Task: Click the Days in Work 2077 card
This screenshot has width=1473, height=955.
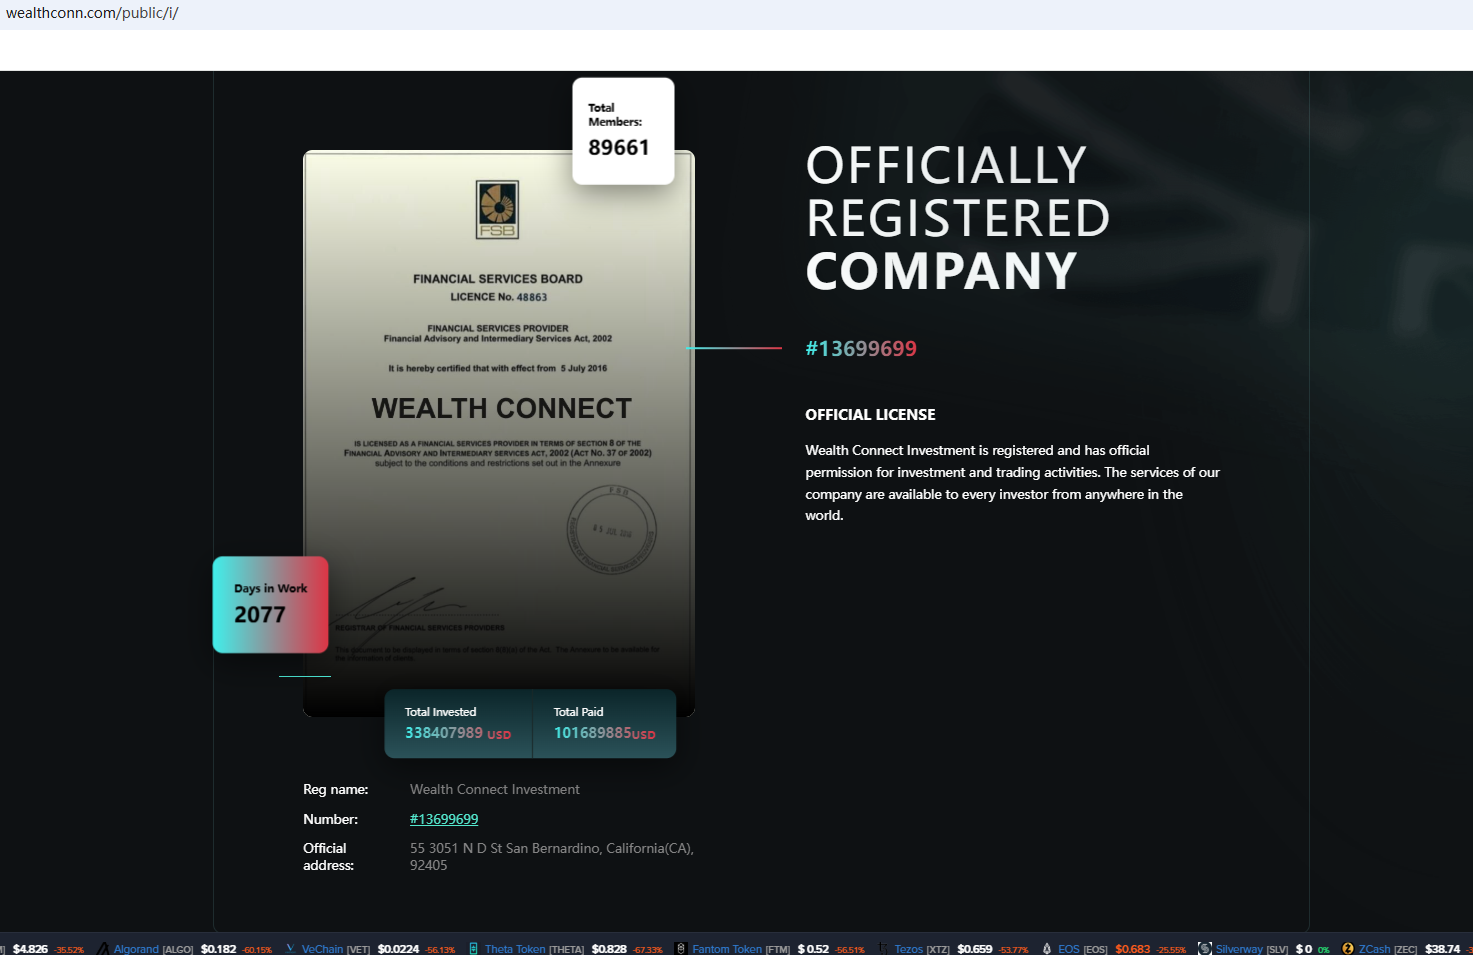Action: 270,604
